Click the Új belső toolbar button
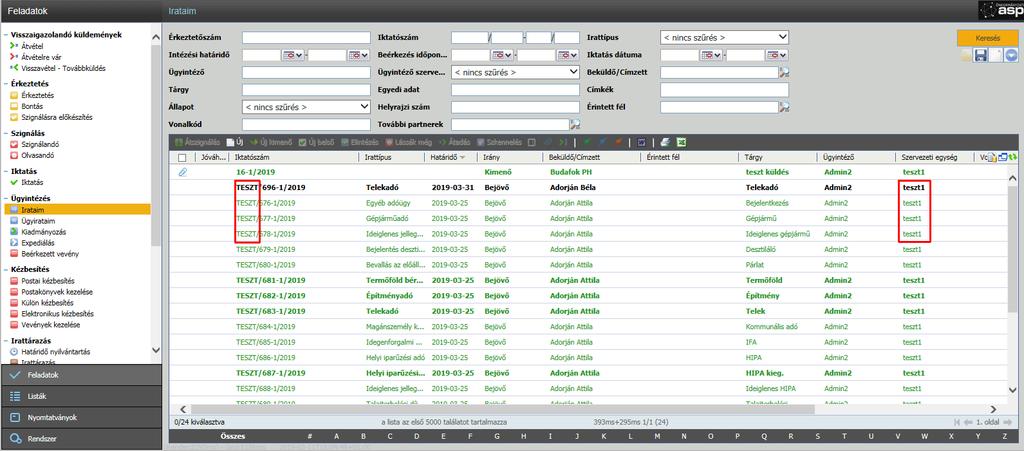Screen dimensions: 1024x451 point(317,142)
